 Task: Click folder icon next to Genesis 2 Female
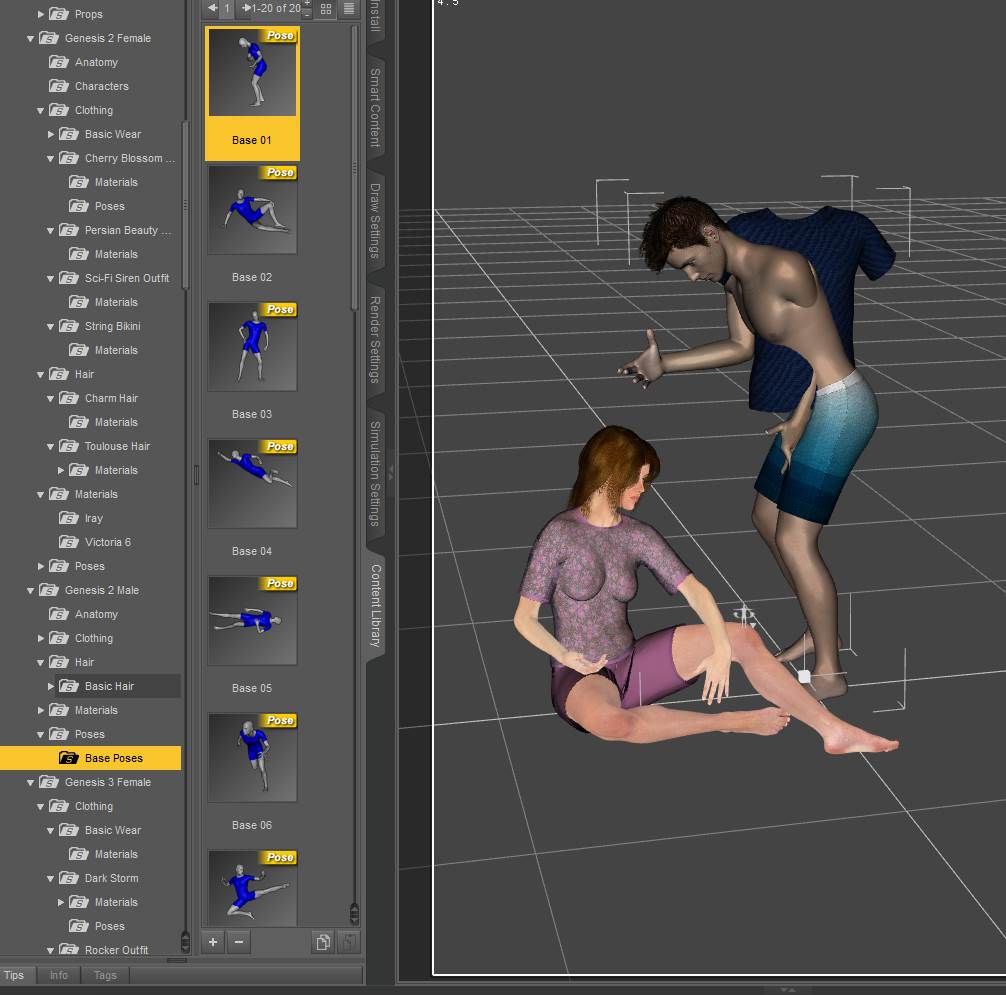pos(49,38)
